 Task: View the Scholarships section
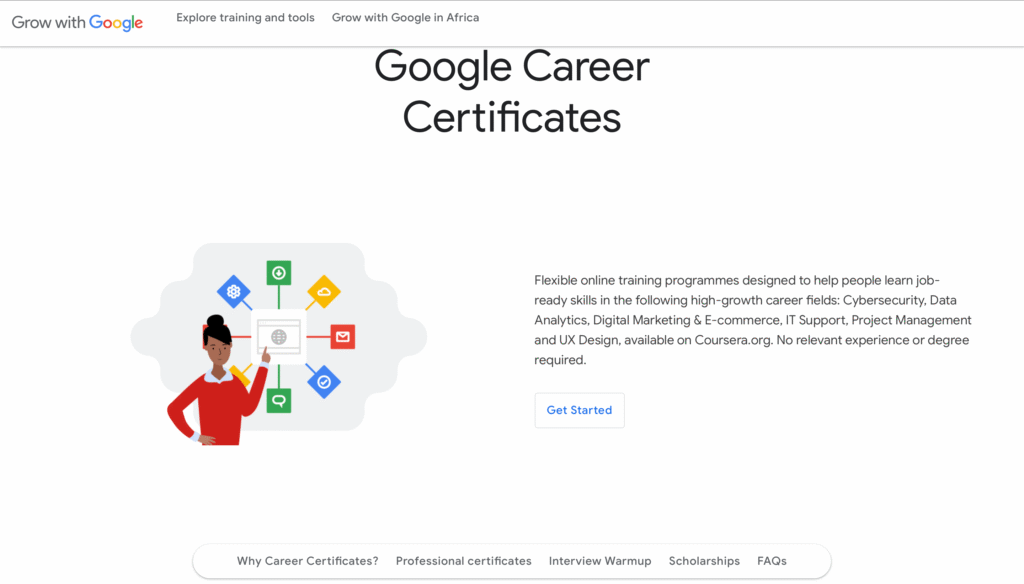[704, 561]
